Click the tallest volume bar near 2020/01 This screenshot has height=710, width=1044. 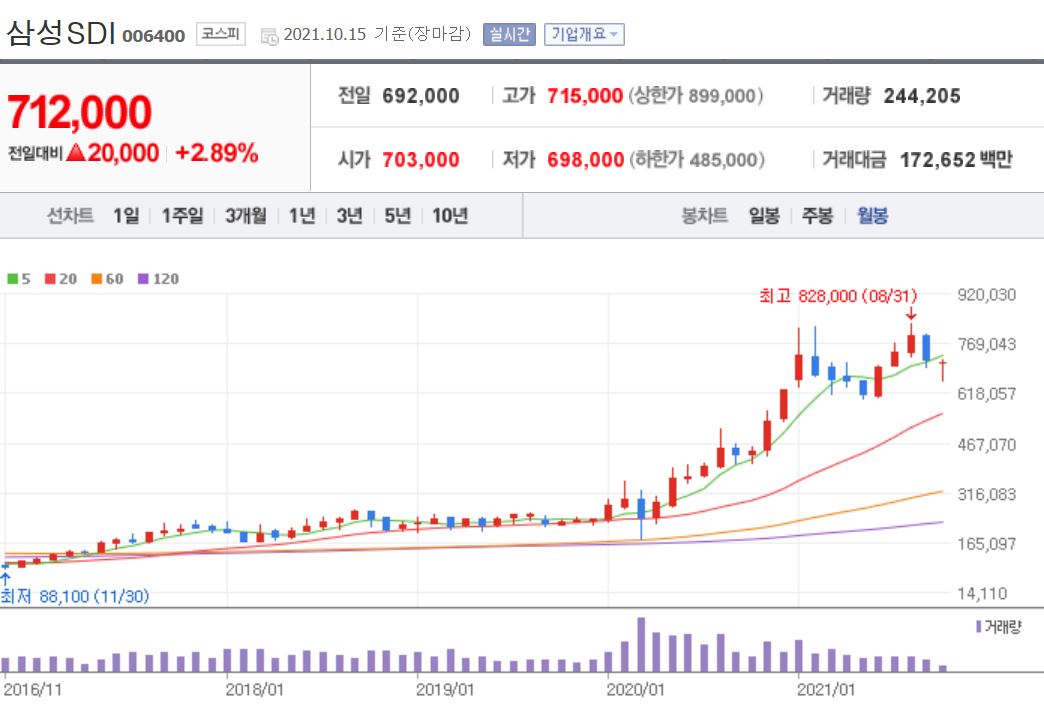tap(641, 644)
